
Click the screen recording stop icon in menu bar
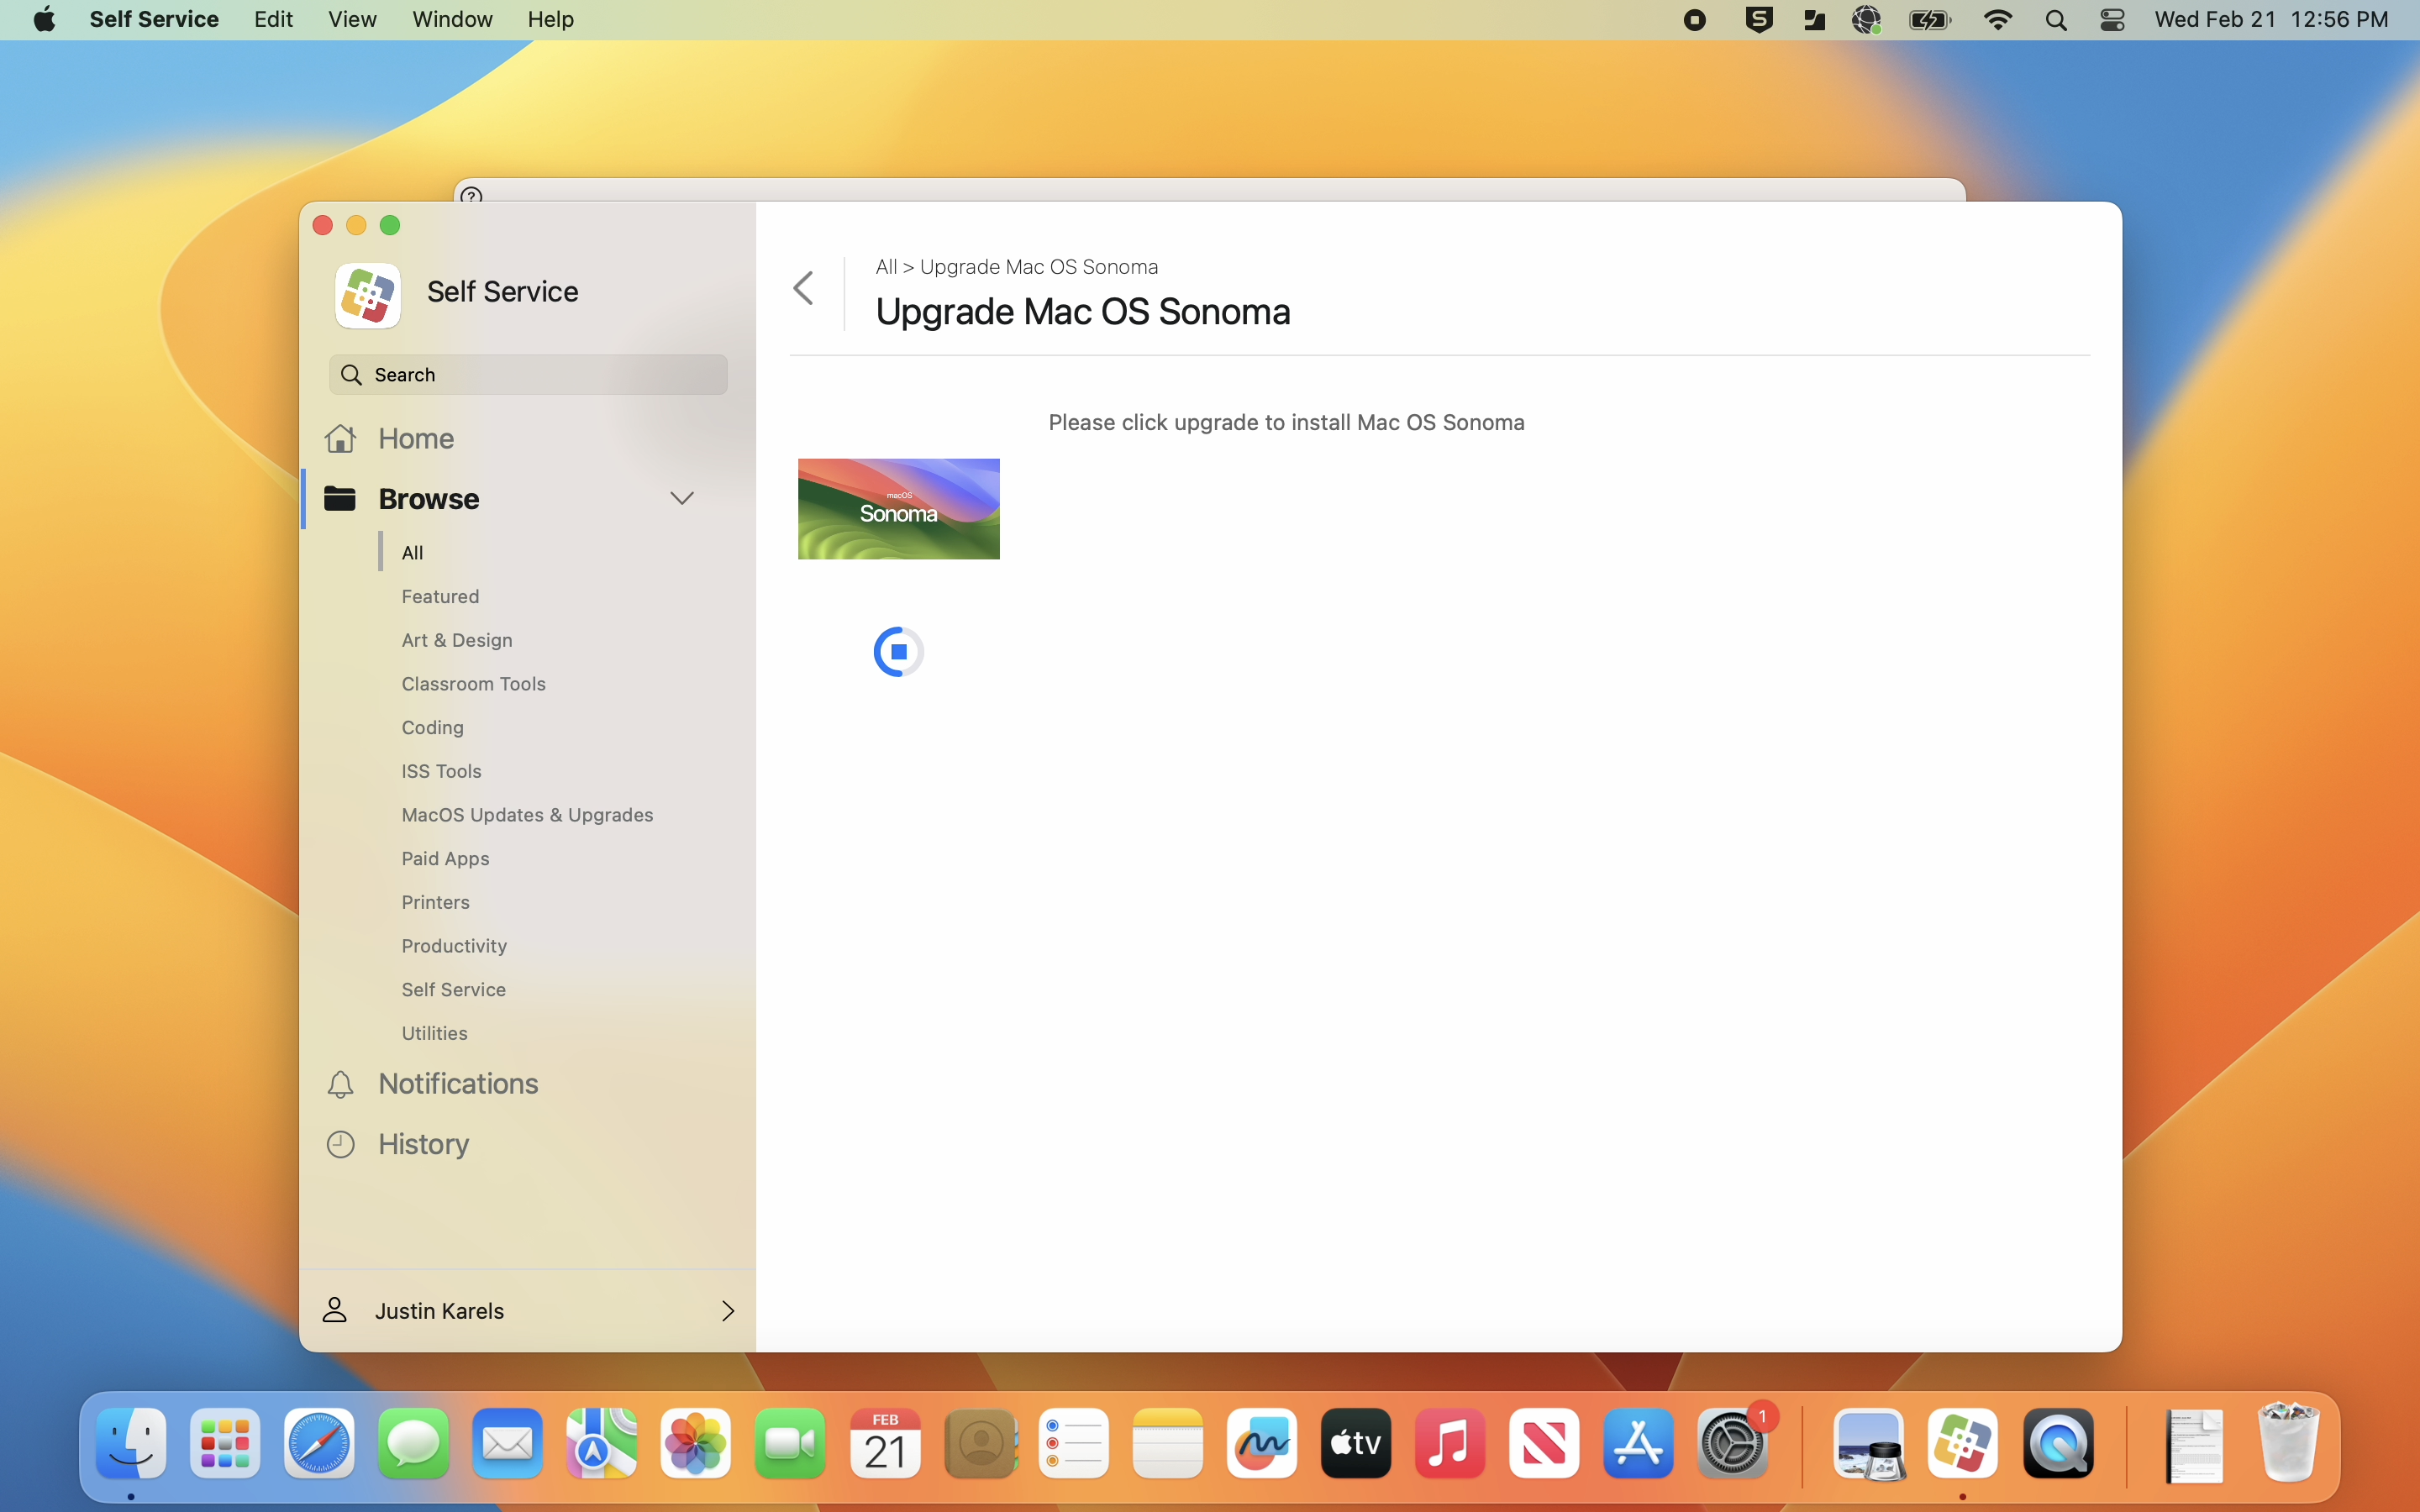[1694, 20]
